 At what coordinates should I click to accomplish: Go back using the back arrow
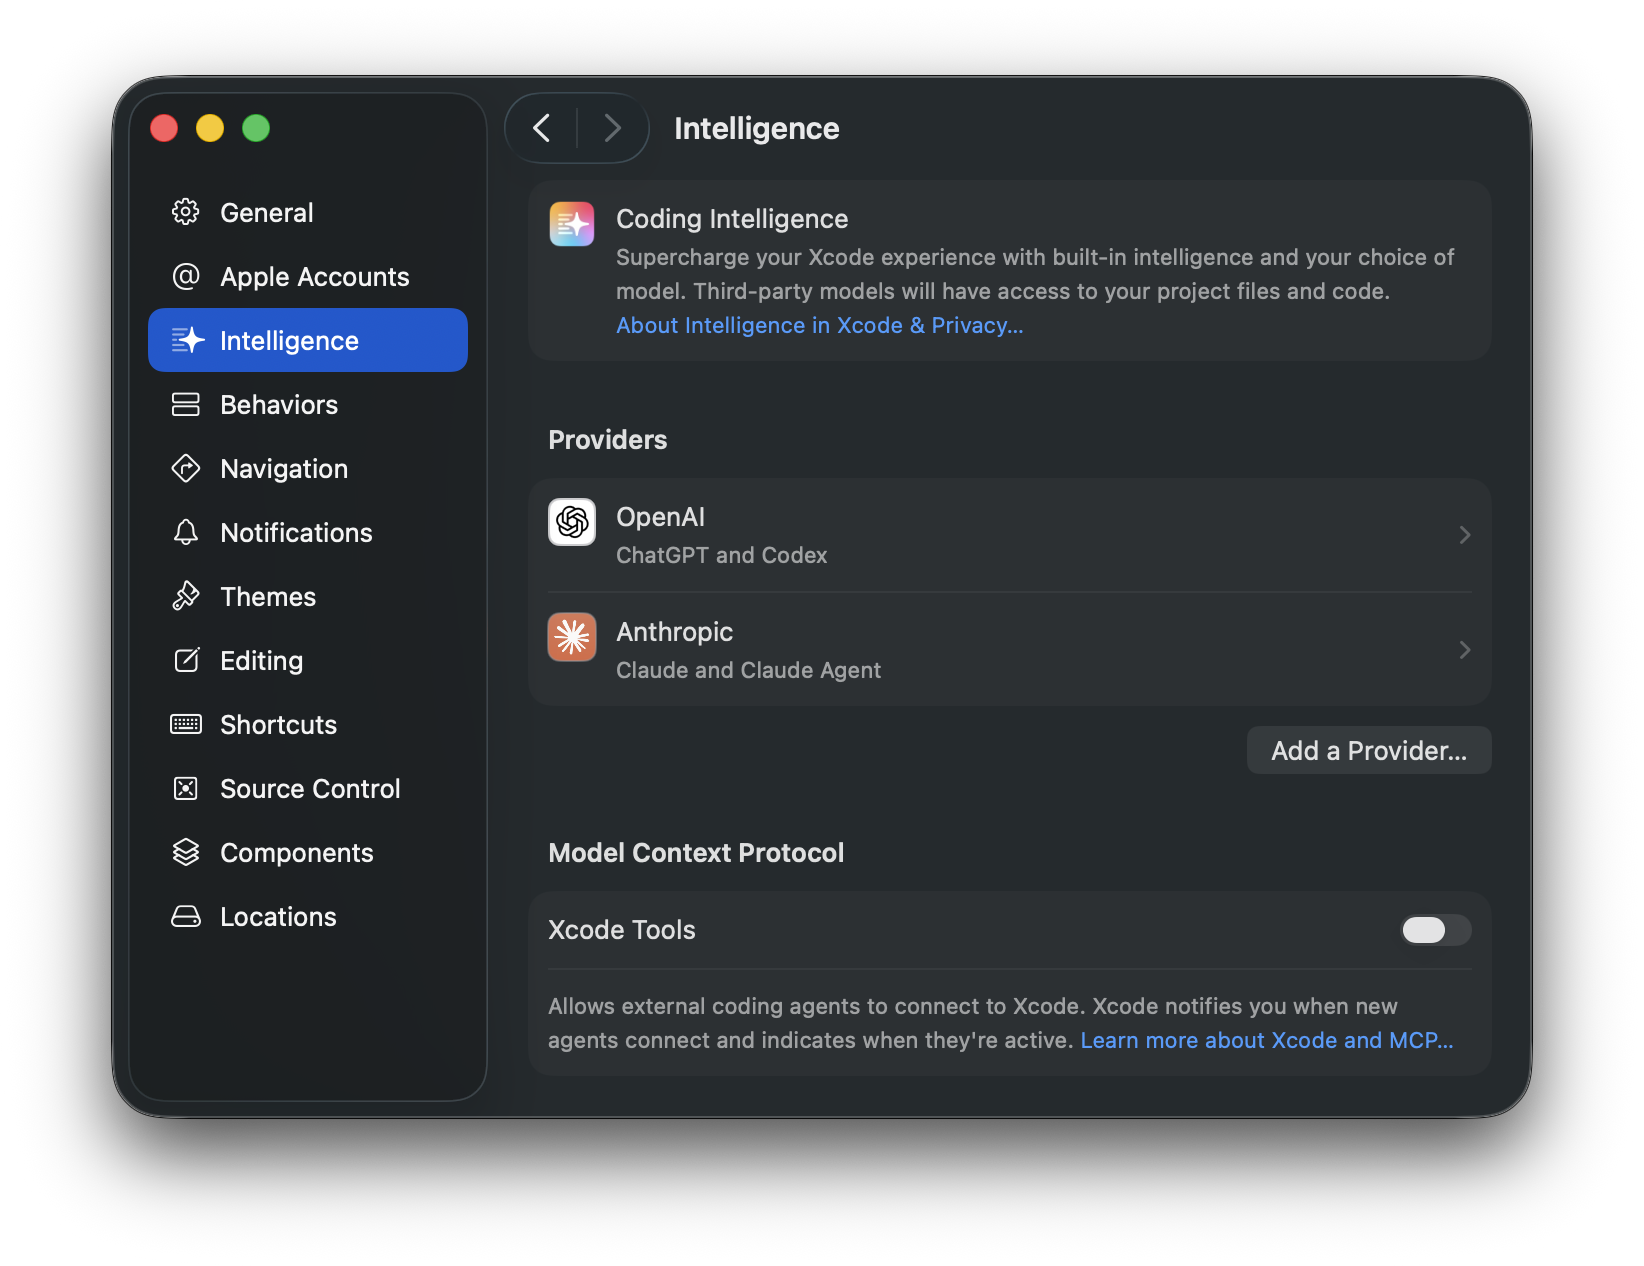pos(542,128)
